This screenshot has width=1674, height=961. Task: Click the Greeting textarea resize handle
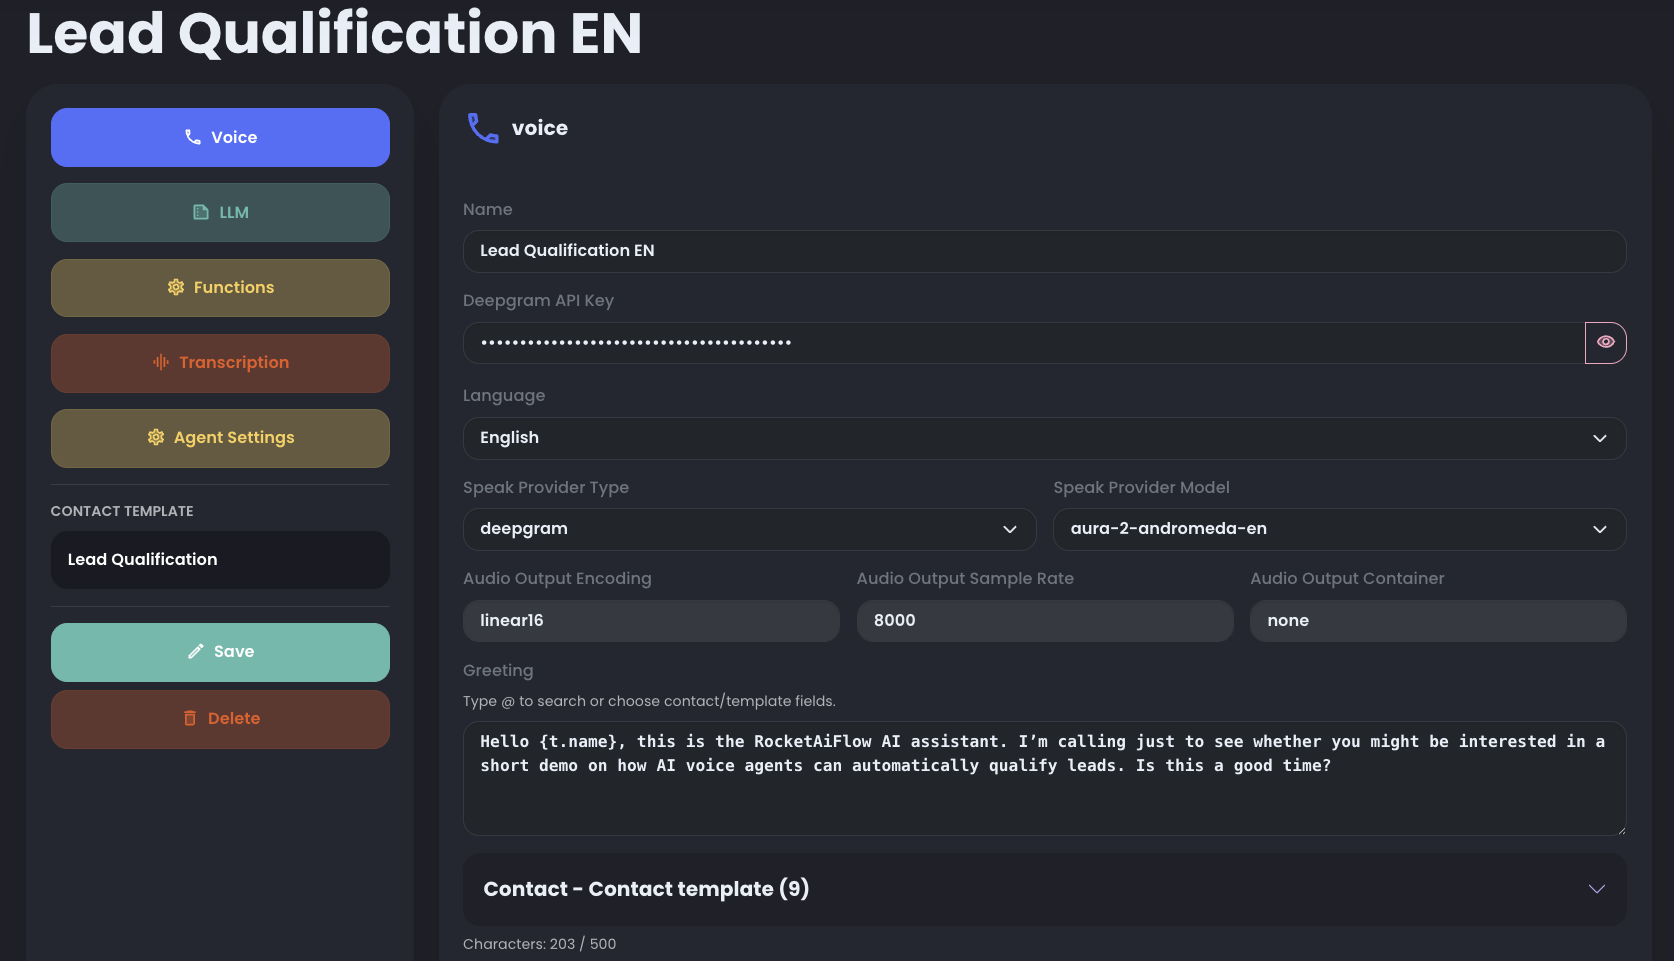tap(1621, 830)
